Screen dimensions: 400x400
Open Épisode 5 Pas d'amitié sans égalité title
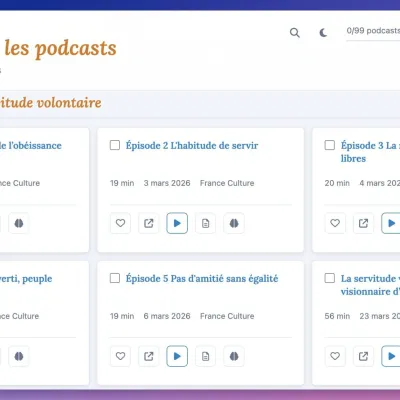[x=202, y=278]
